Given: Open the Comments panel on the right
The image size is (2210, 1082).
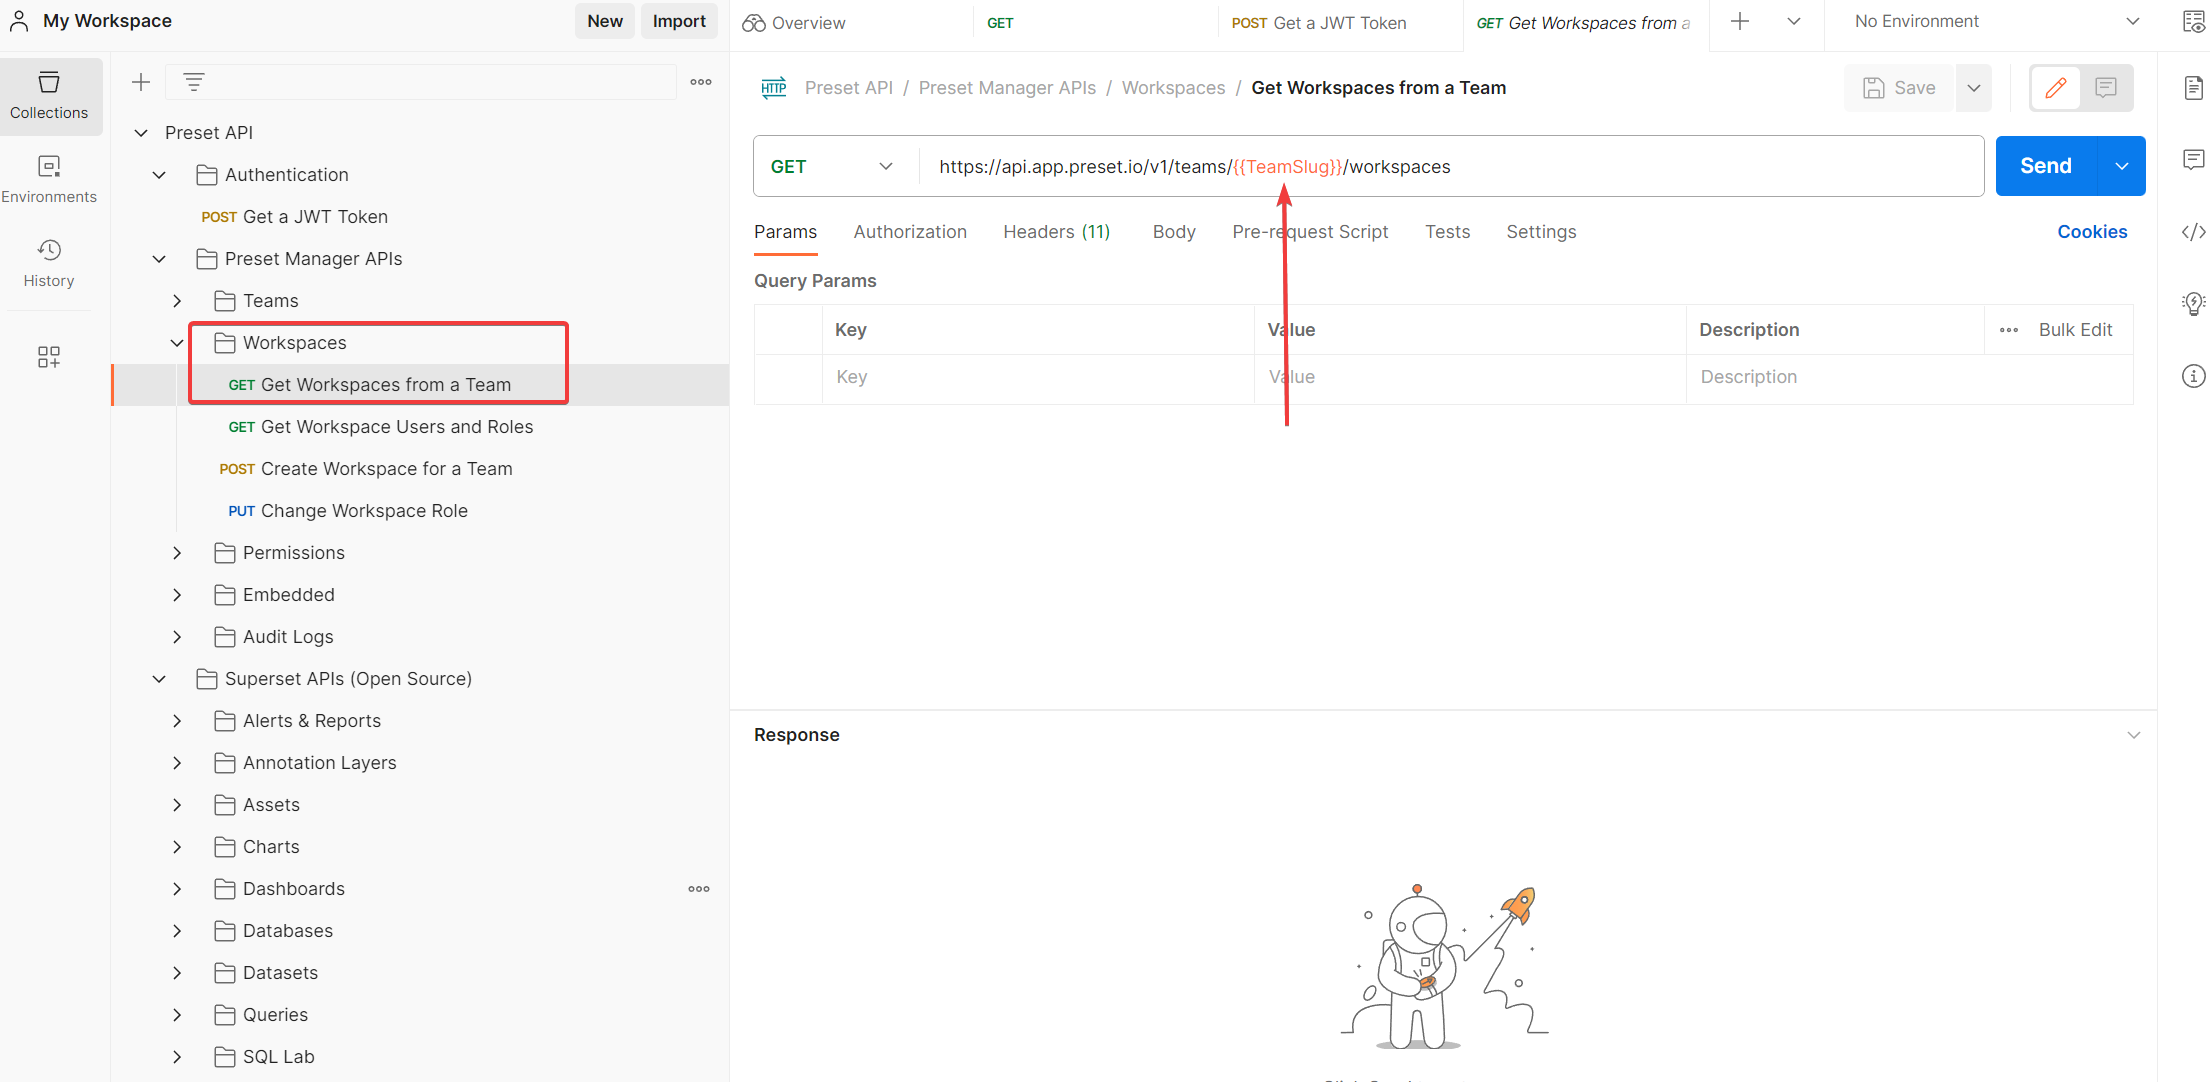Looking at the screenshot, I should pos(2193,159).
